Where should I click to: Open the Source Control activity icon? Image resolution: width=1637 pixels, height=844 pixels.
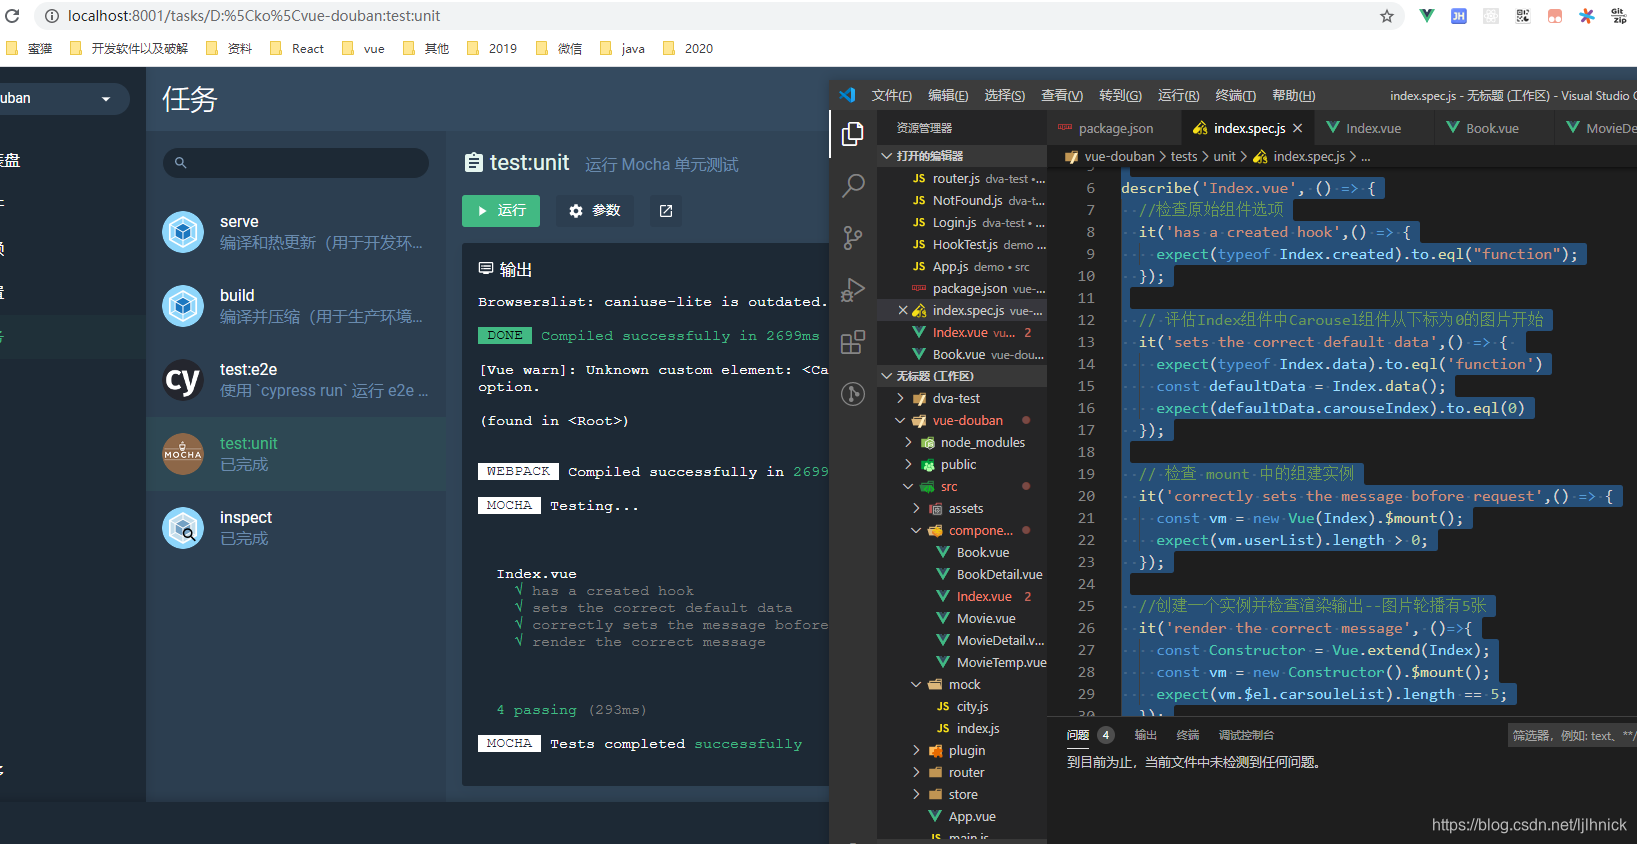point(853,238)
